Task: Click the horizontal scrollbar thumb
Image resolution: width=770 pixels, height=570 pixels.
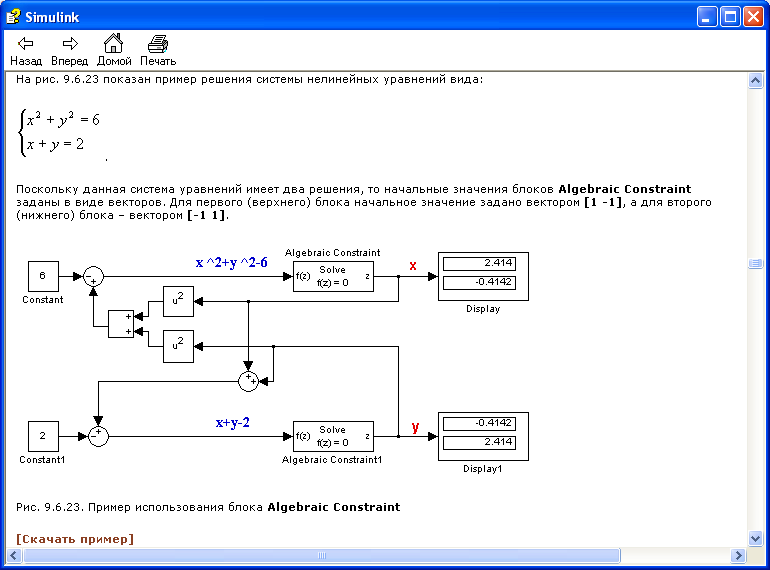Action: click(322, 555)
